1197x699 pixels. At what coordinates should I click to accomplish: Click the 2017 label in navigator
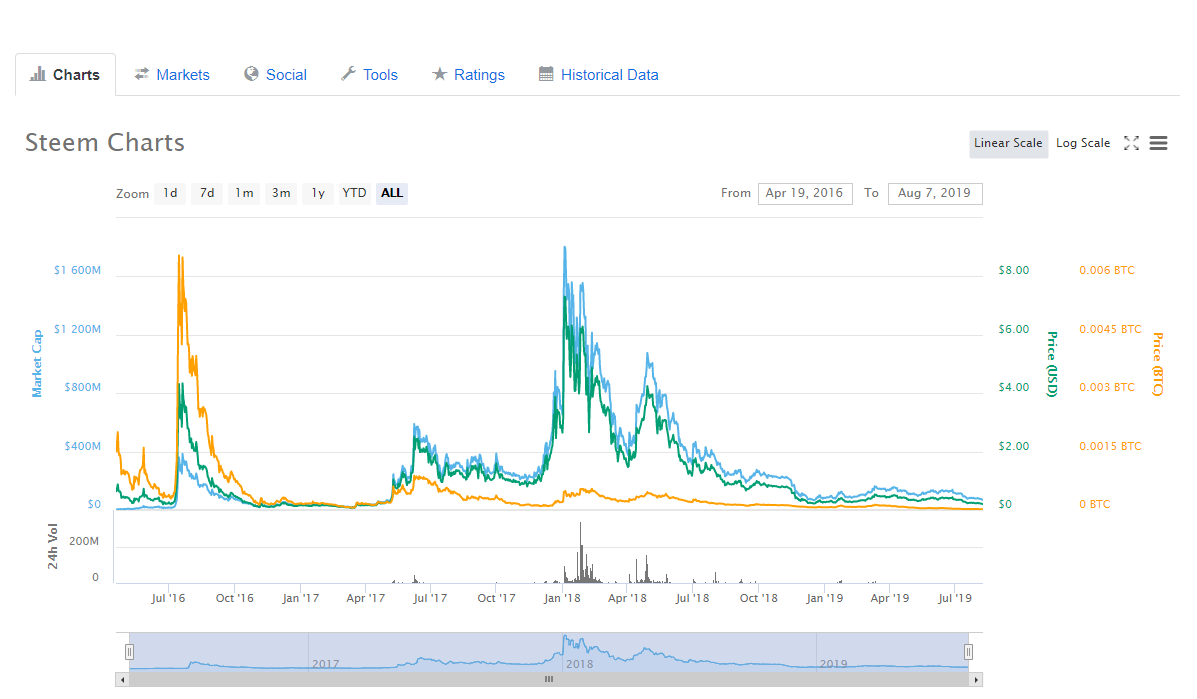(x=325, y=664)
